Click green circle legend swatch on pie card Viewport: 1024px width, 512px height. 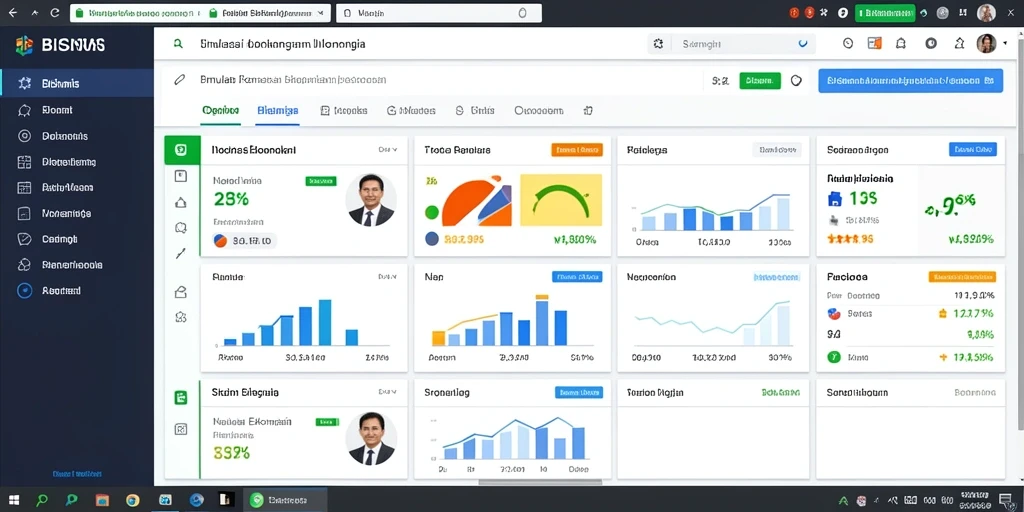pos(432,212)
